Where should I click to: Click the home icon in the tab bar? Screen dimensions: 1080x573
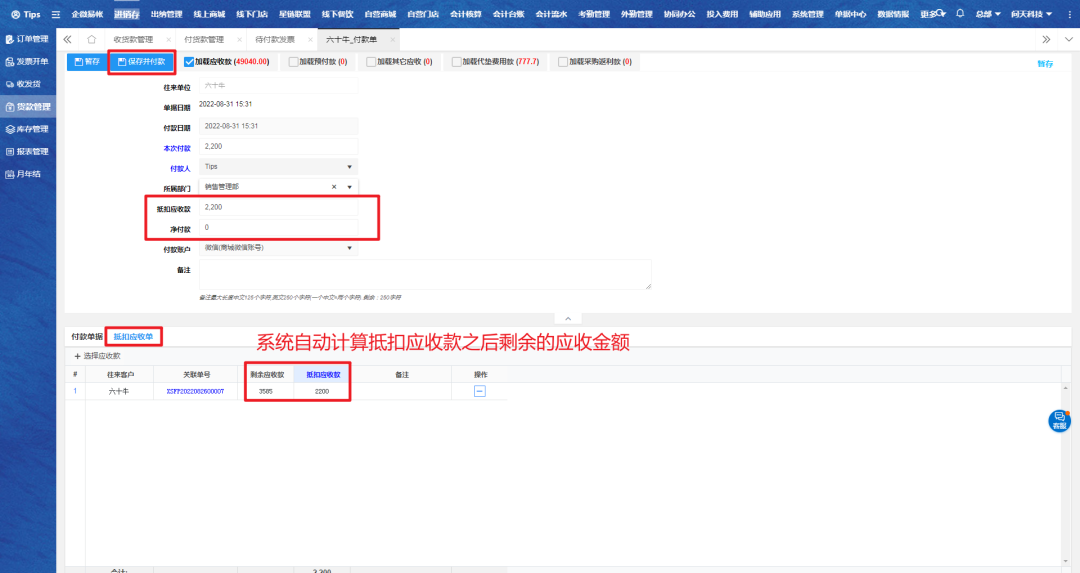[91, 39]
